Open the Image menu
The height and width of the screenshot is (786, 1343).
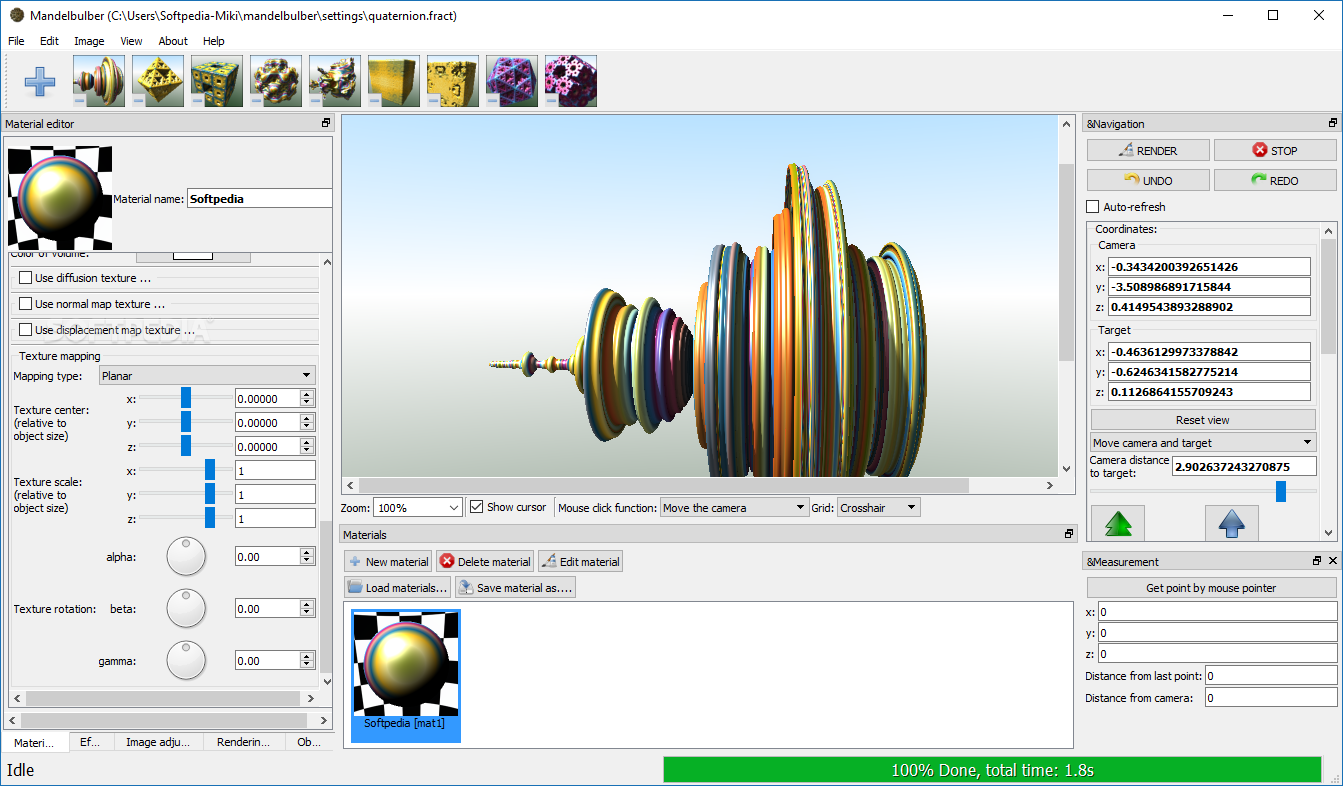tap(89, 41)
